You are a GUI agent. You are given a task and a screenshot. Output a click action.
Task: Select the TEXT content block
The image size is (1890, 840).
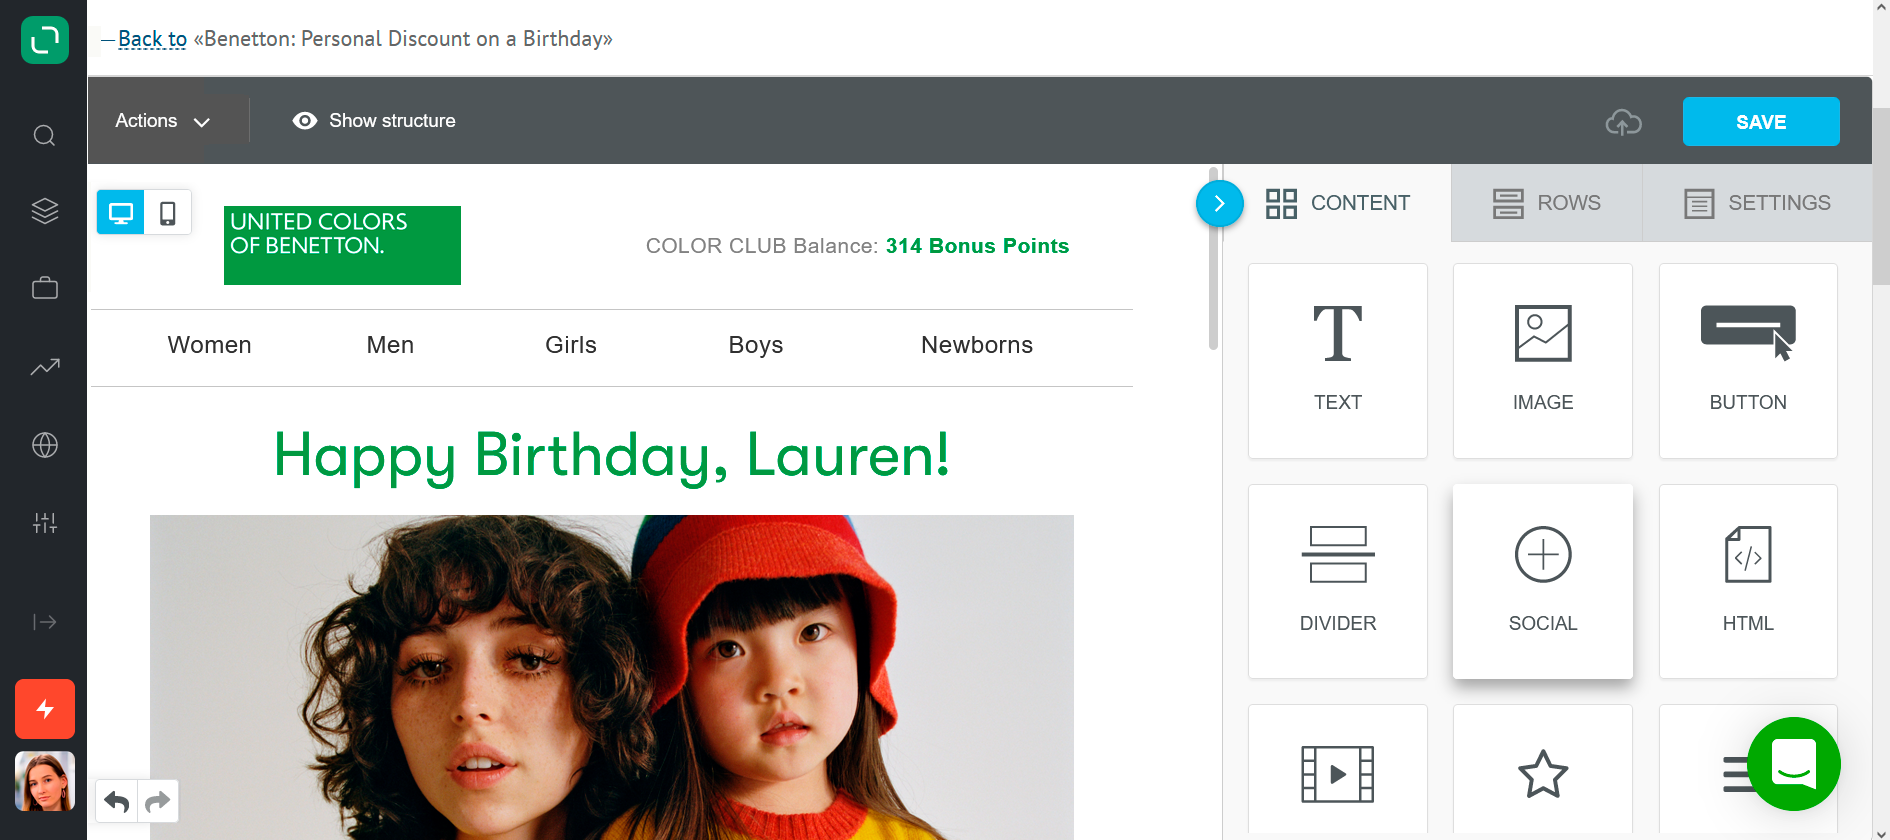pyautogui.click(x=1338, y=361)
